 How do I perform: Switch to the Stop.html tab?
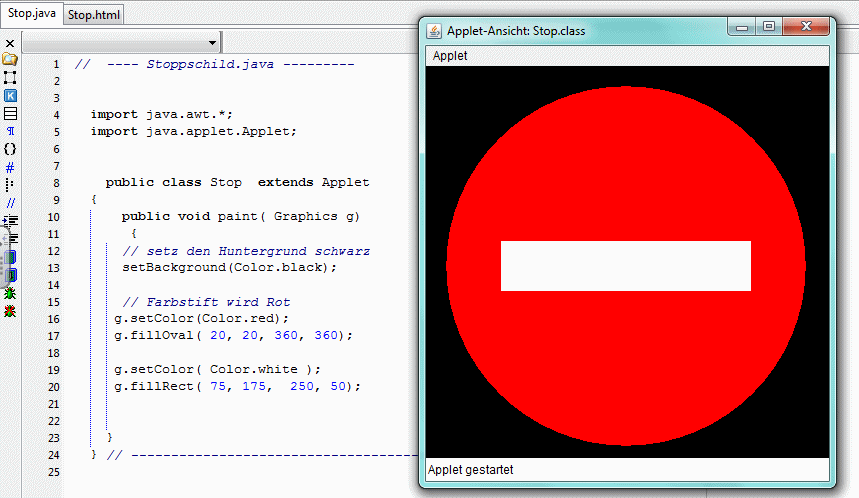coord(95,15)
